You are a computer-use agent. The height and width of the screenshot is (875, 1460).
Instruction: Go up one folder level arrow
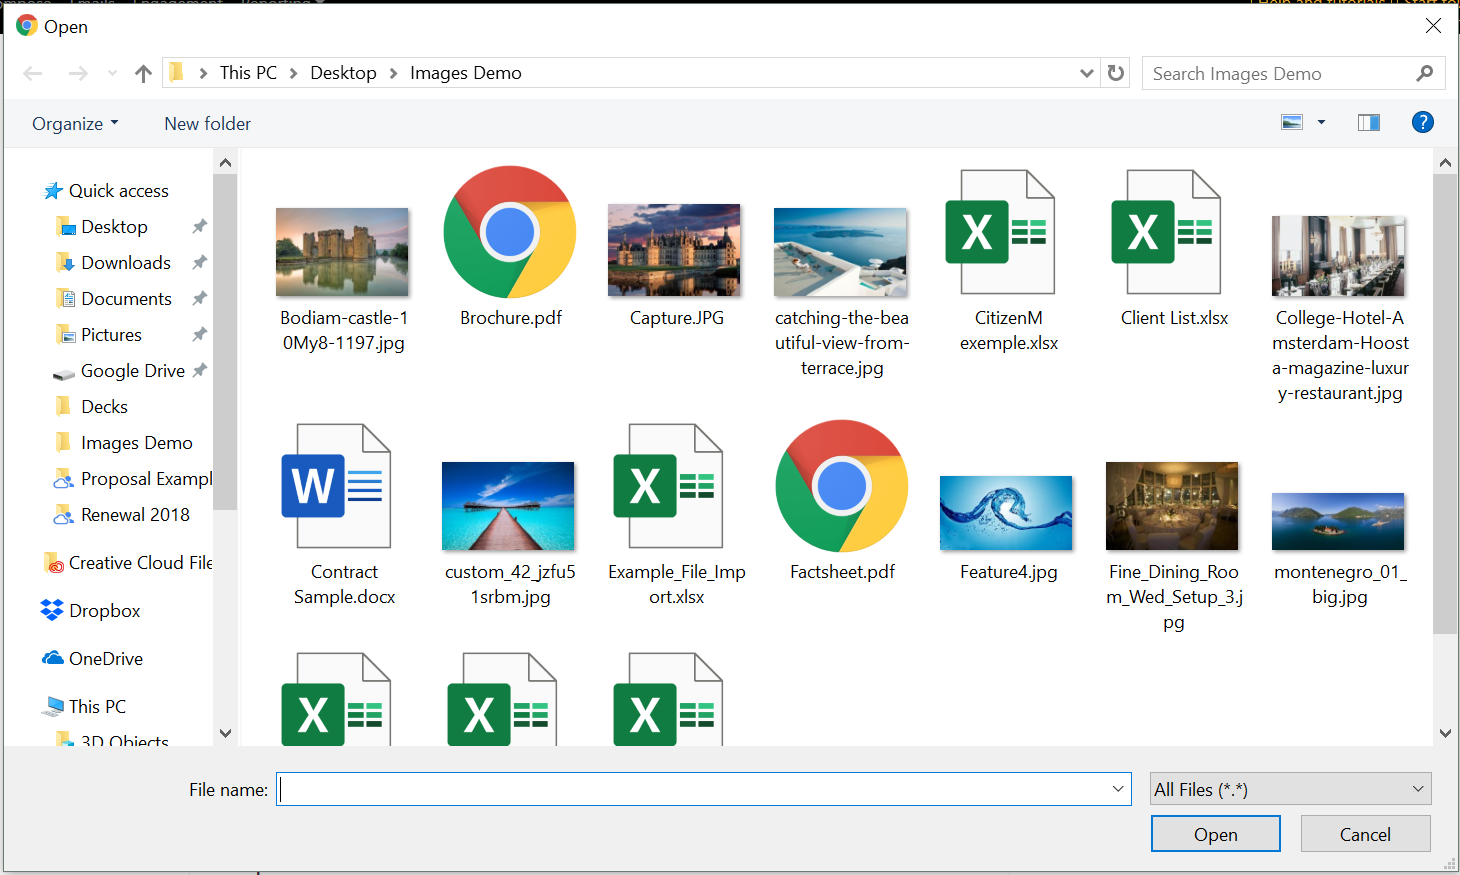tap(143, 73)
